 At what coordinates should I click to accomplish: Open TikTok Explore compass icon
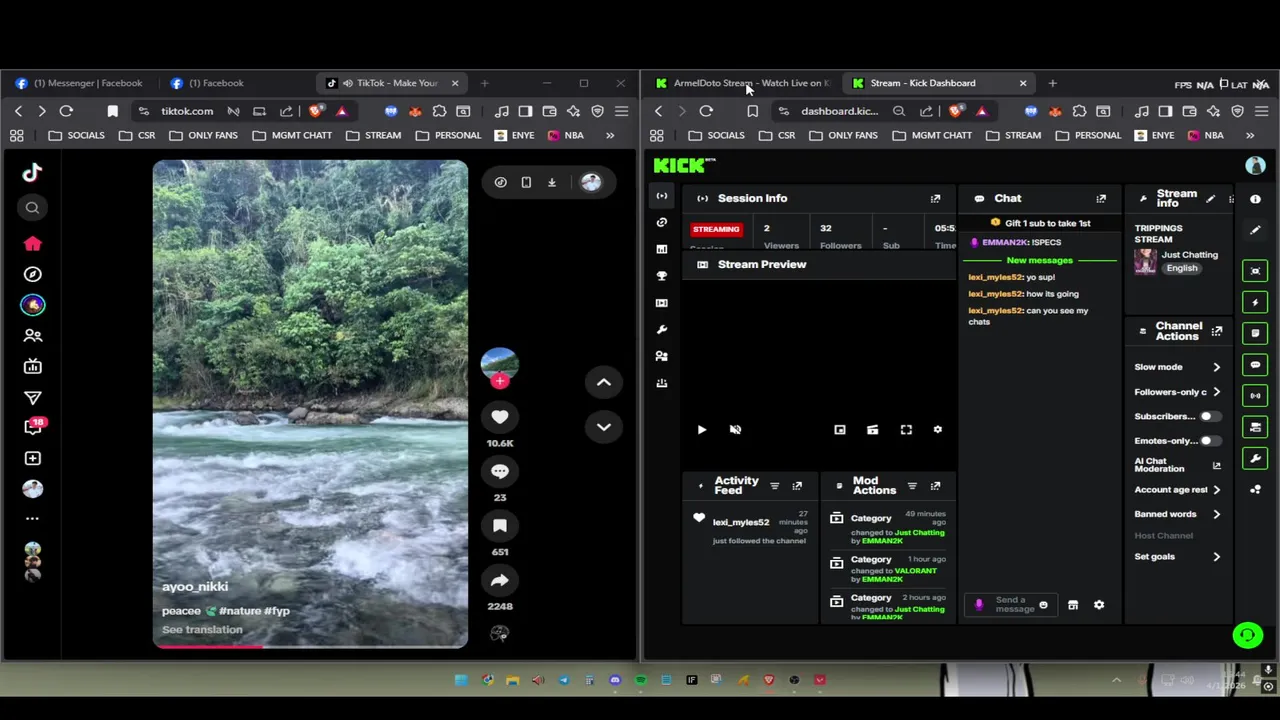[32, 274]
